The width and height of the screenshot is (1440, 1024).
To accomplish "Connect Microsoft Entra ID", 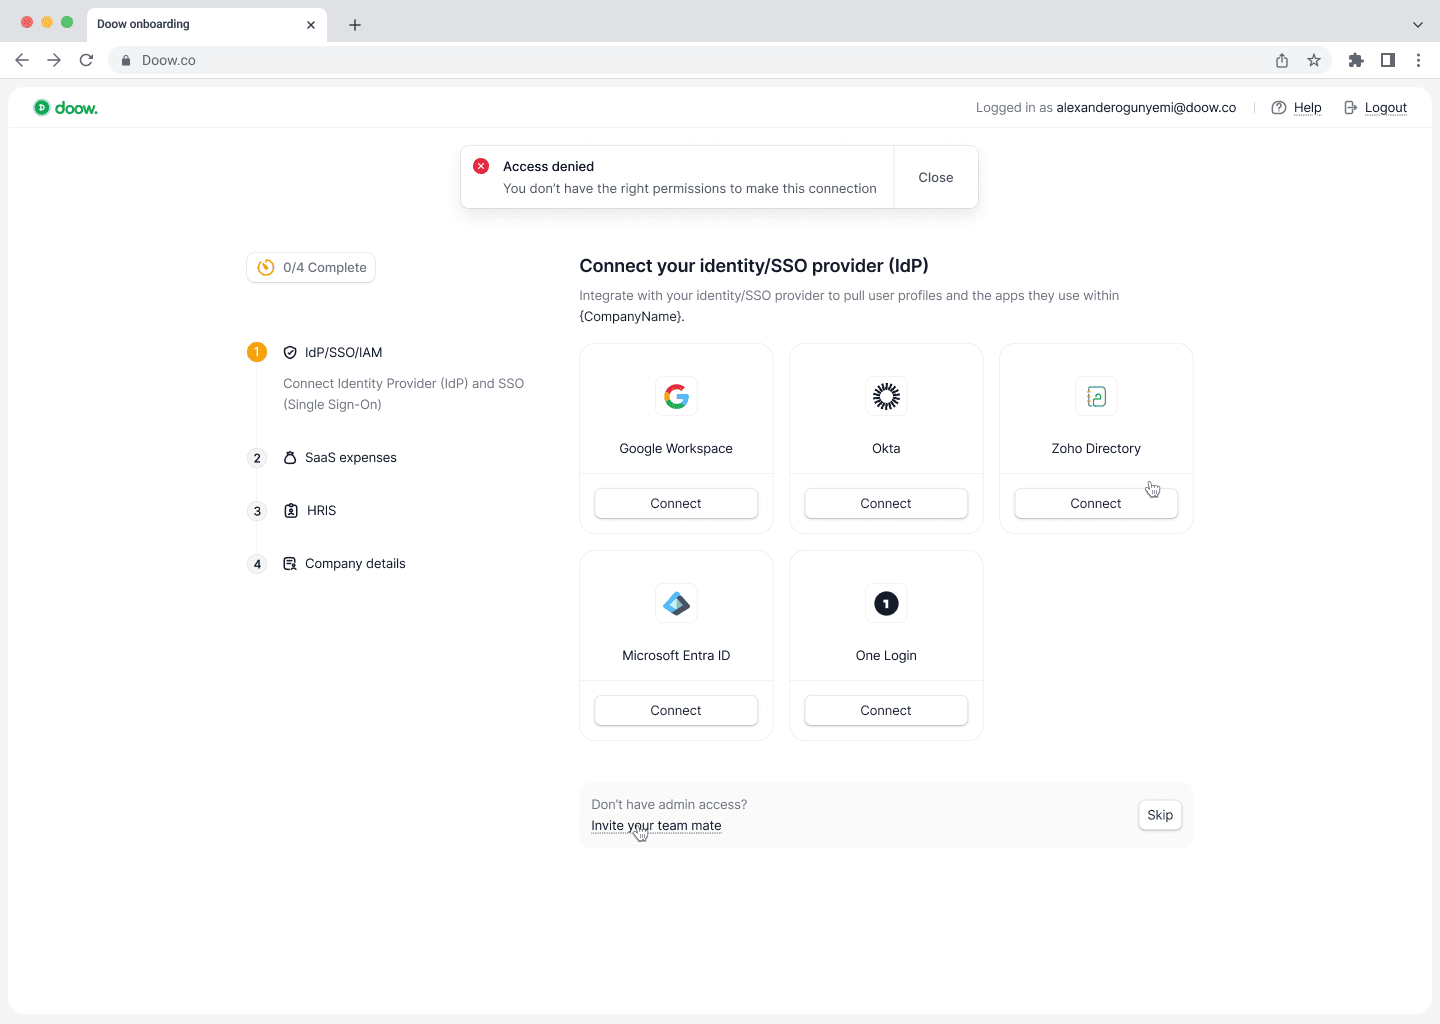I will click(x=676, y=710).
